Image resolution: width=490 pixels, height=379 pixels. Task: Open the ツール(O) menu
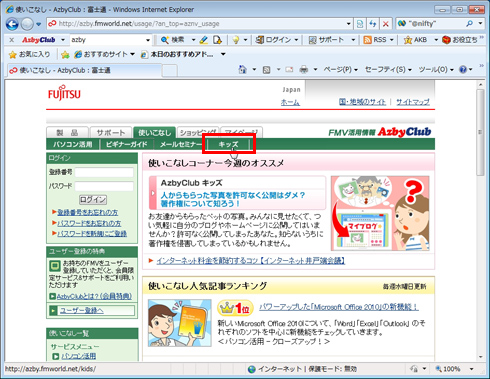[x=436, y=69]
